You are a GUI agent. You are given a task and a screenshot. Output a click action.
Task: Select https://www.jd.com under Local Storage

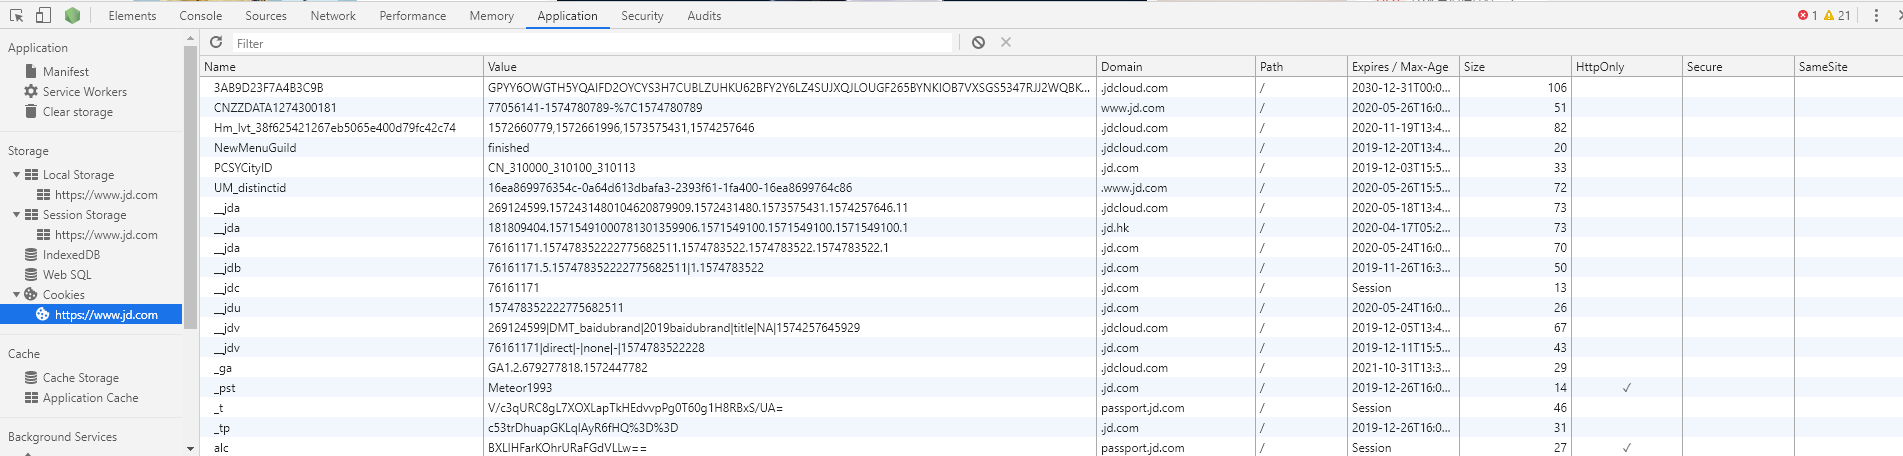pyautogui.click(x=106, y=195)
